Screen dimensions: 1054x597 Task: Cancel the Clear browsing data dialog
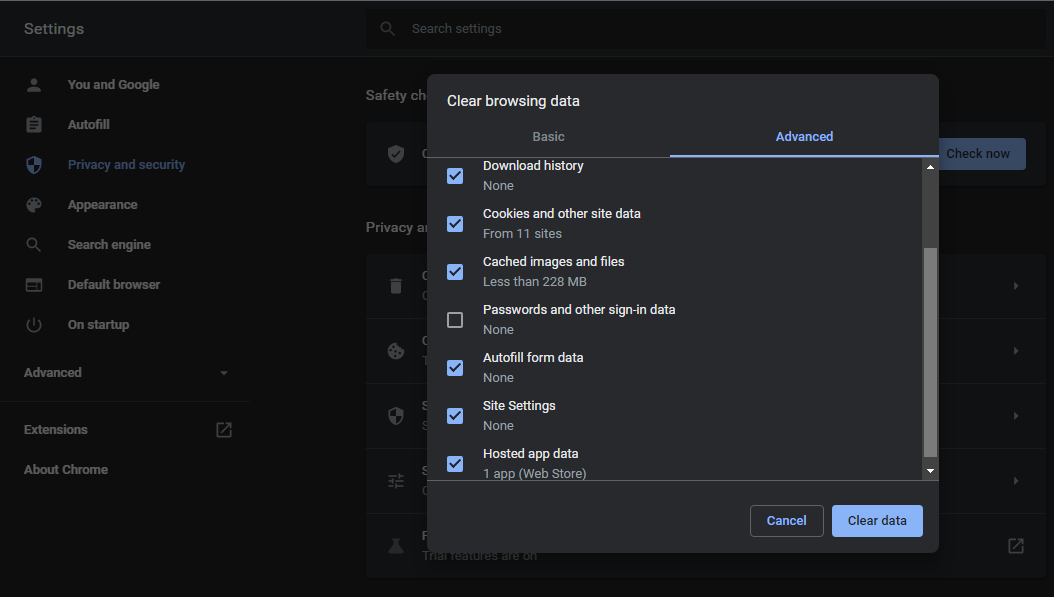coord(786,521)
